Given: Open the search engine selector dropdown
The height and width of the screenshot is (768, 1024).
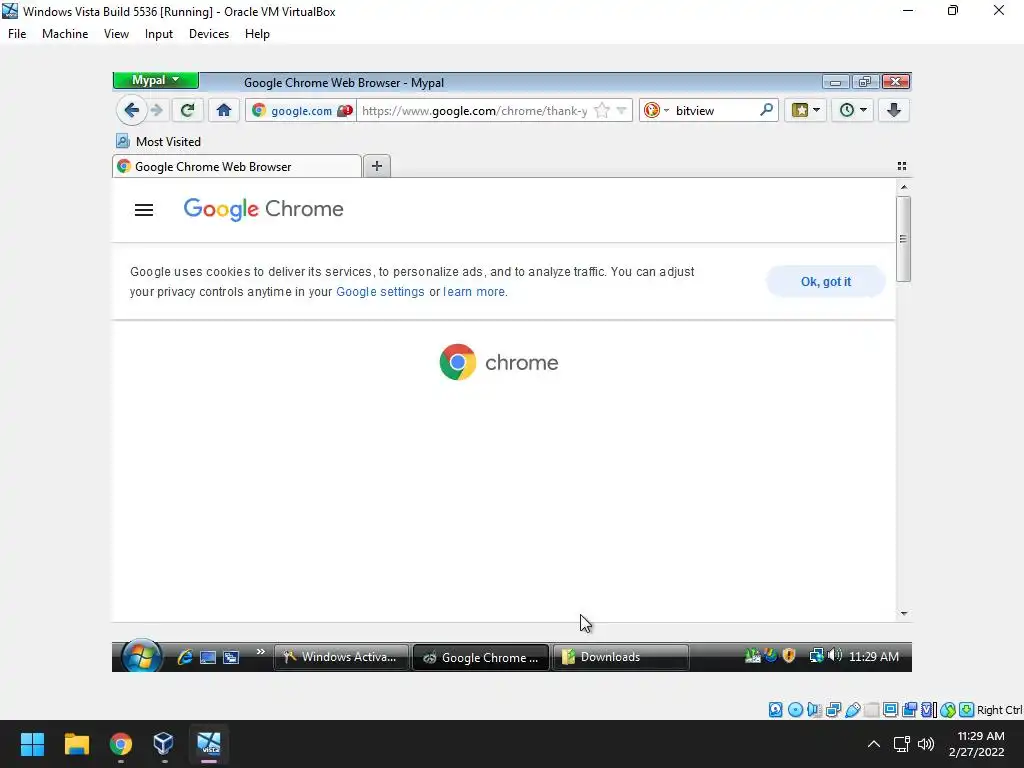Looking at the screenshot, I should pyautogui.click(x=656, y=110).
